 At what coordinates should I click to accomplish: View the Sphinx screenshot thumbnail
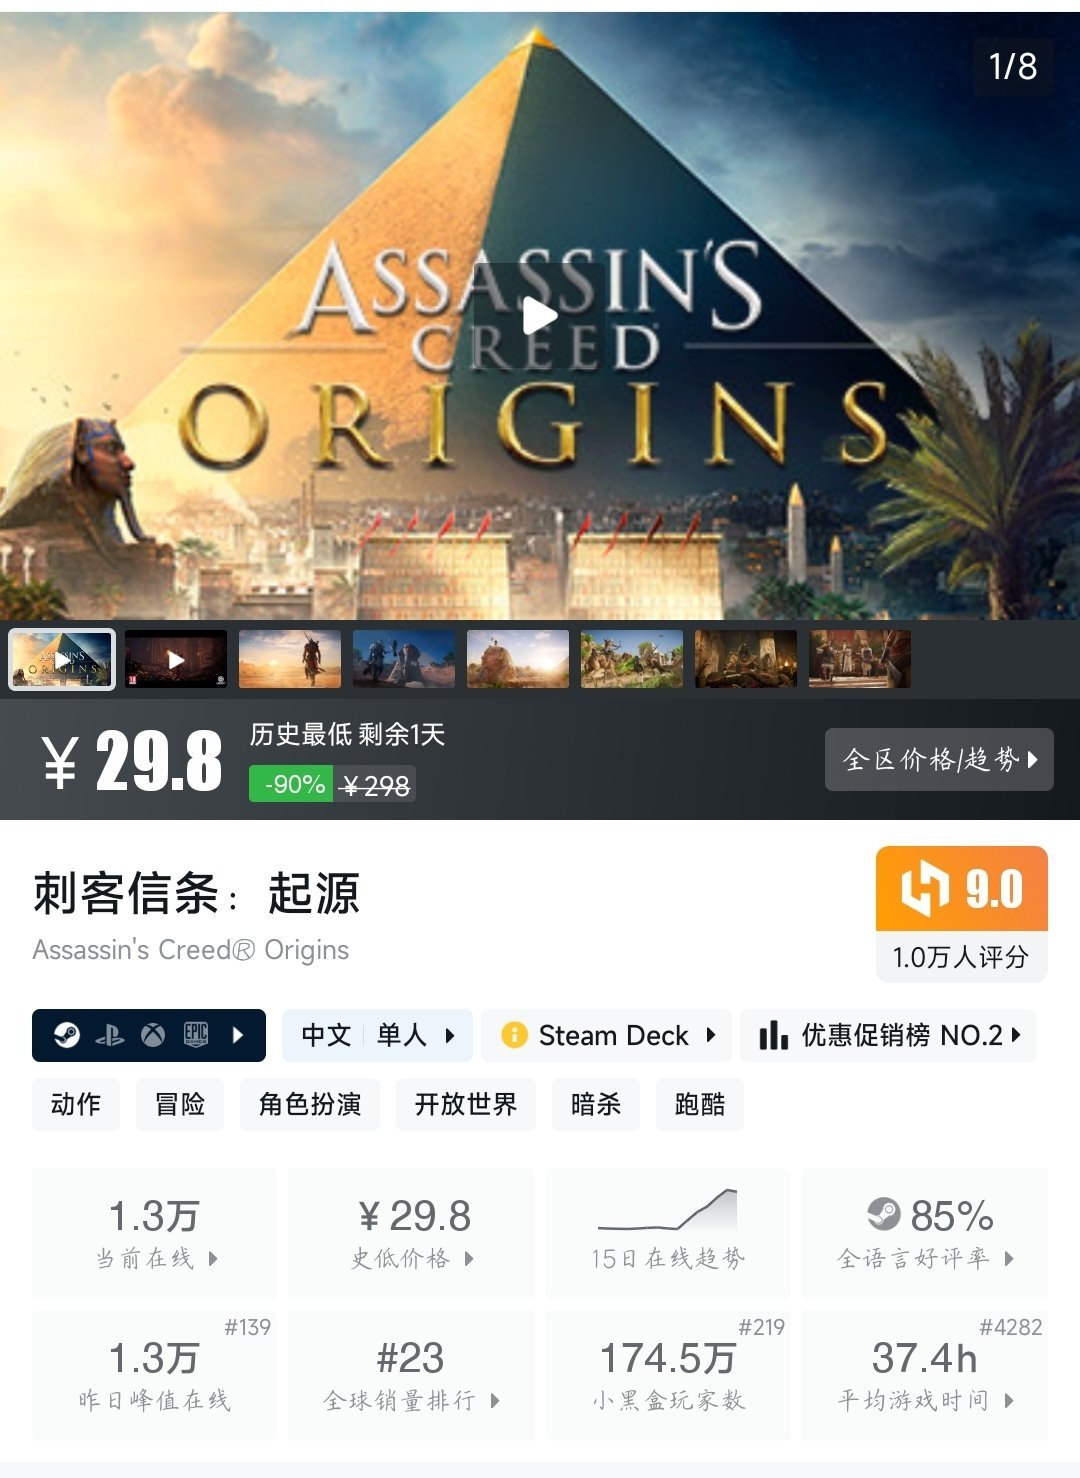click(x=518, y=659)
